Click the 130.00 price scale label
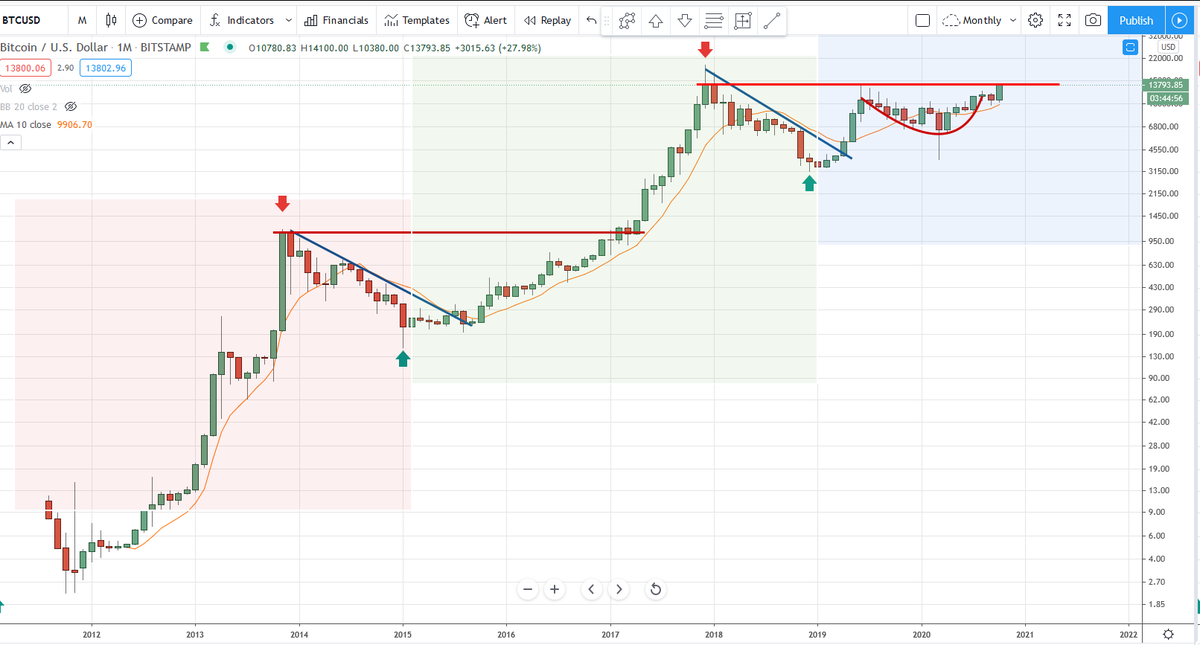 pyautogui.click(x=1160, y=356)
